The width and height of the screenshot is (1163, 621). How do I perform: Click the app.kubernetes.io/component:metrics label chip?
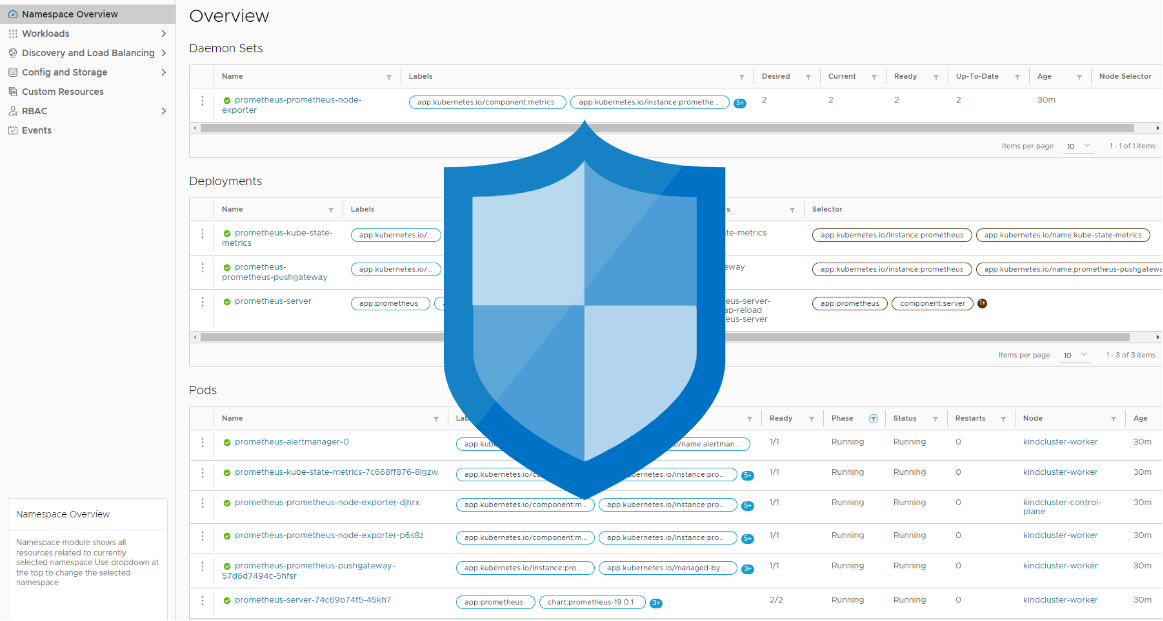487,102
